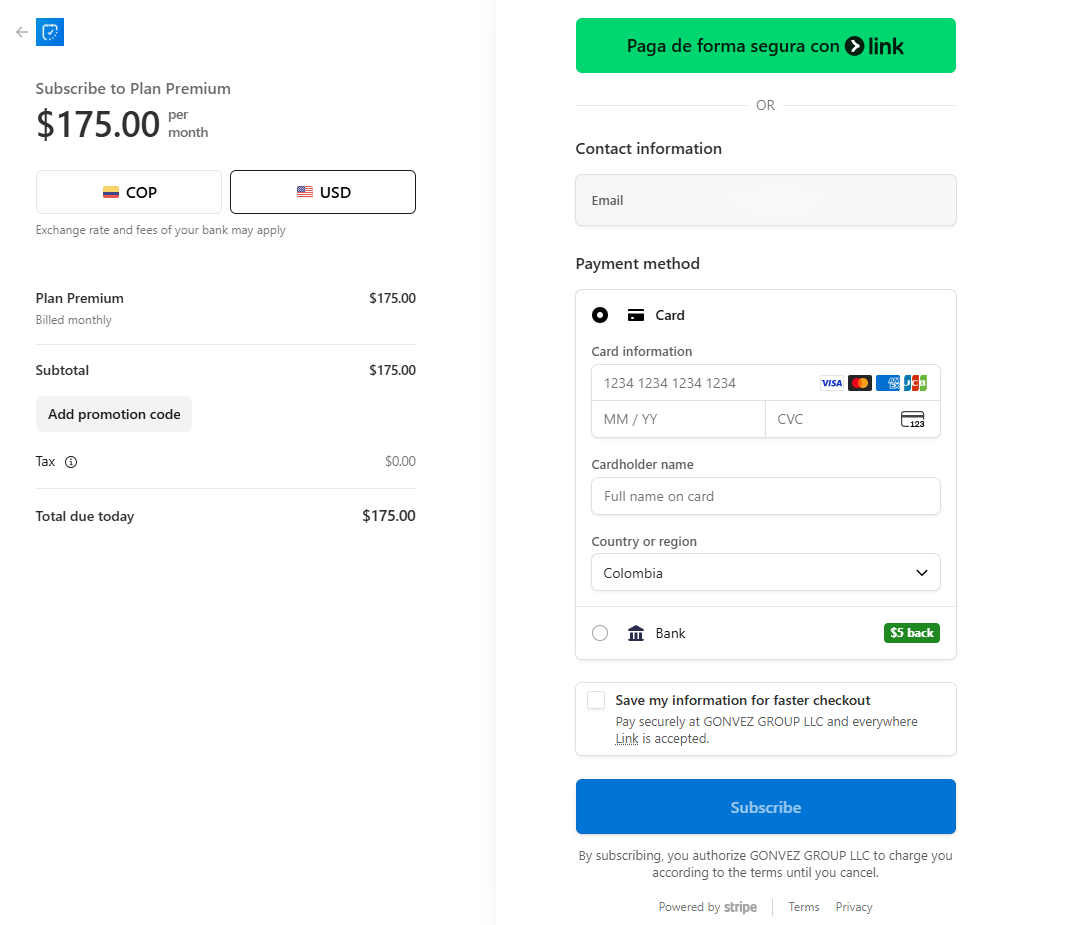Open the Link underlined text link
The width and height of the screenshot is (1077, 925).
[x=626, y=739]
